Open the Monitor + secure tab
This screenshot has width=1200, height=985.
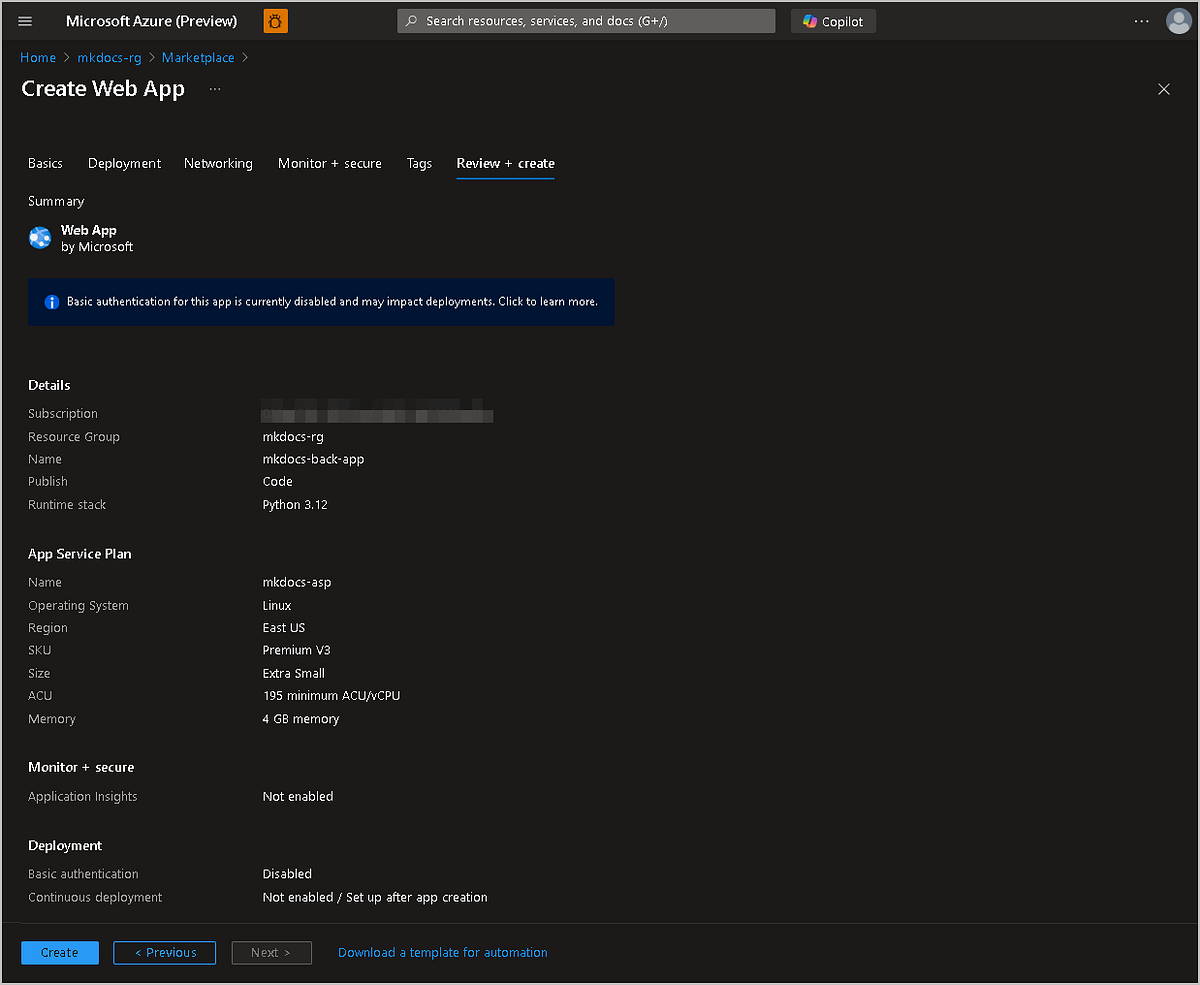[x=329, y=163]
